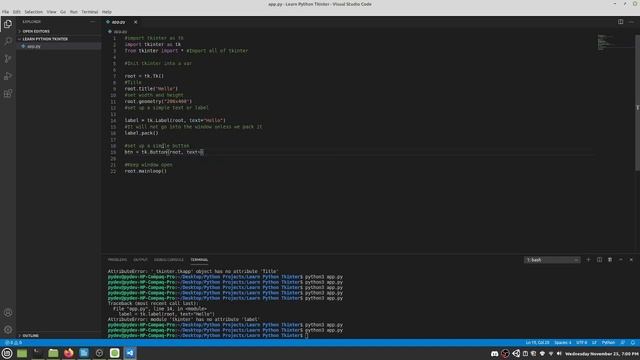Open the Selection menu
The height and width of the screenshot is (360, 640).
33,12
